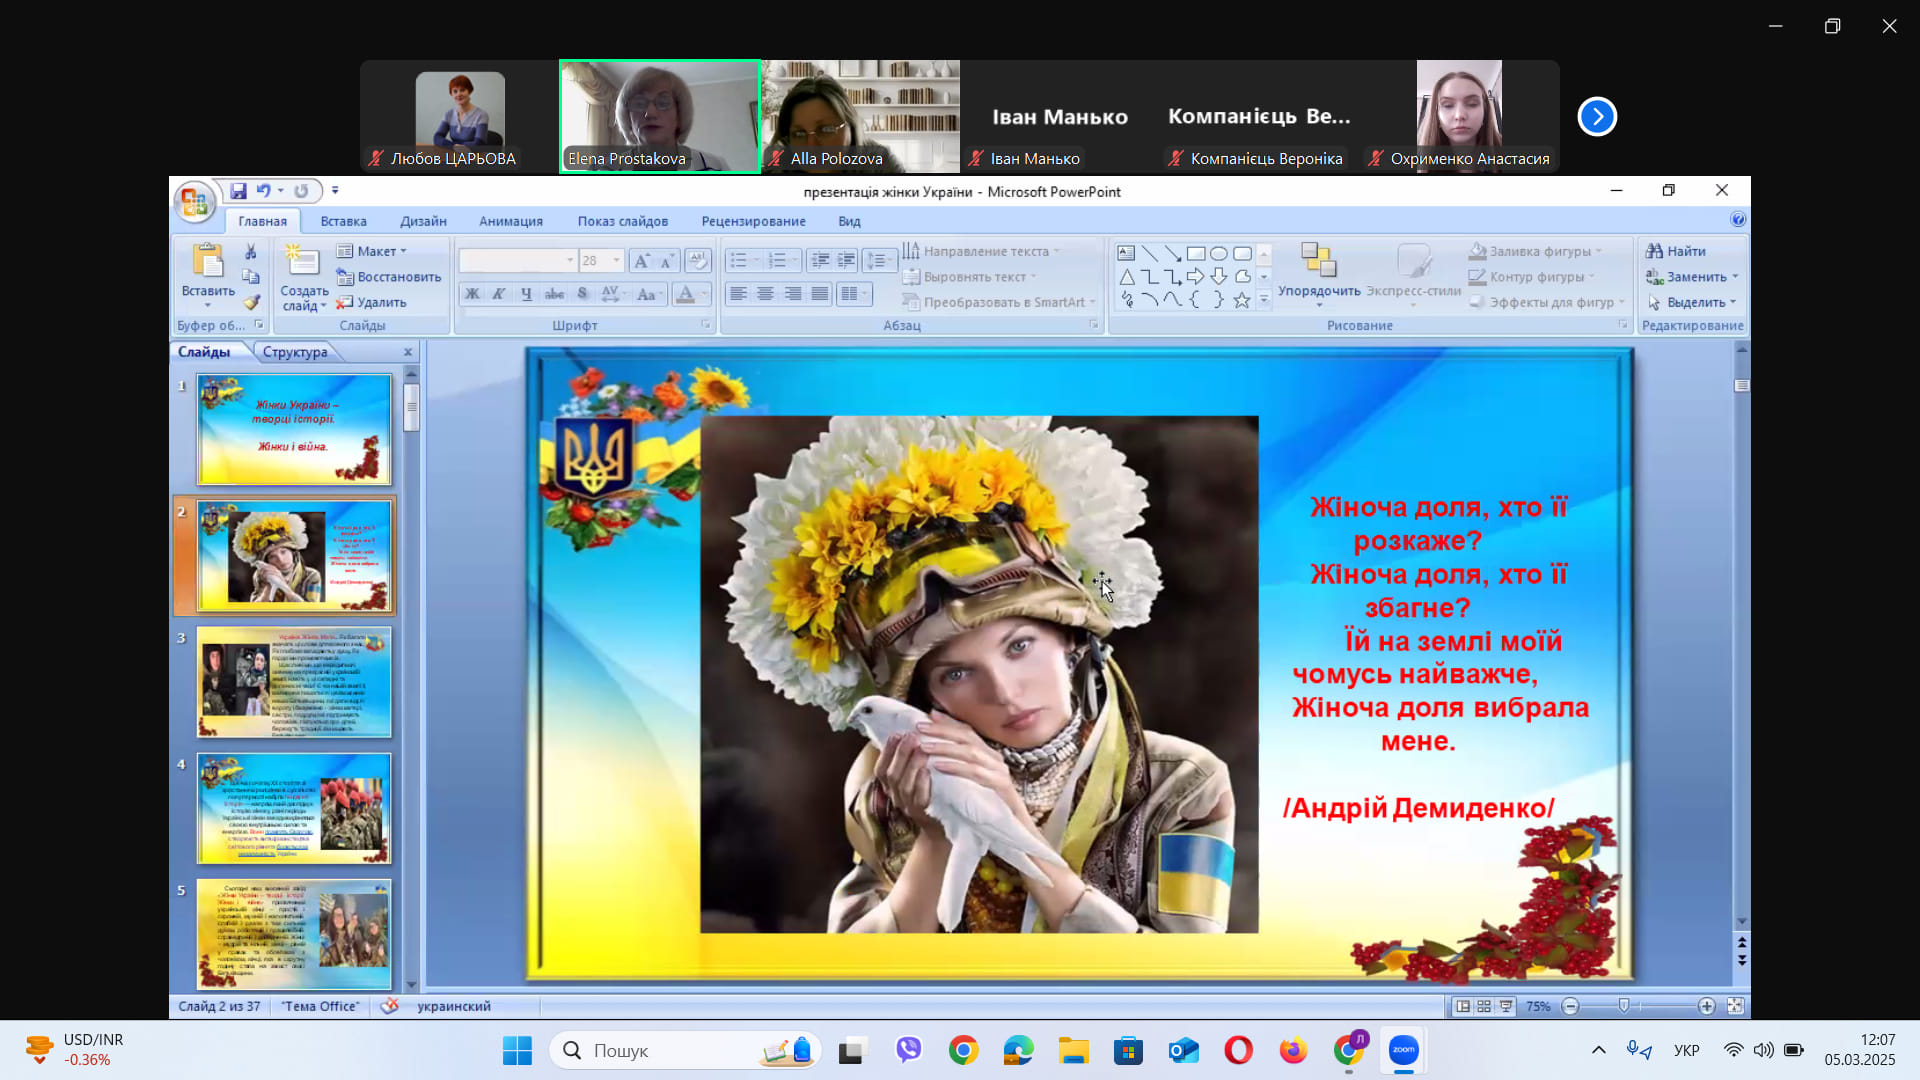The width and height of the screenshot is (1920, 1080).
Task: Click the zoom slider in status bar
Action: click(x=1623, y=1006)
